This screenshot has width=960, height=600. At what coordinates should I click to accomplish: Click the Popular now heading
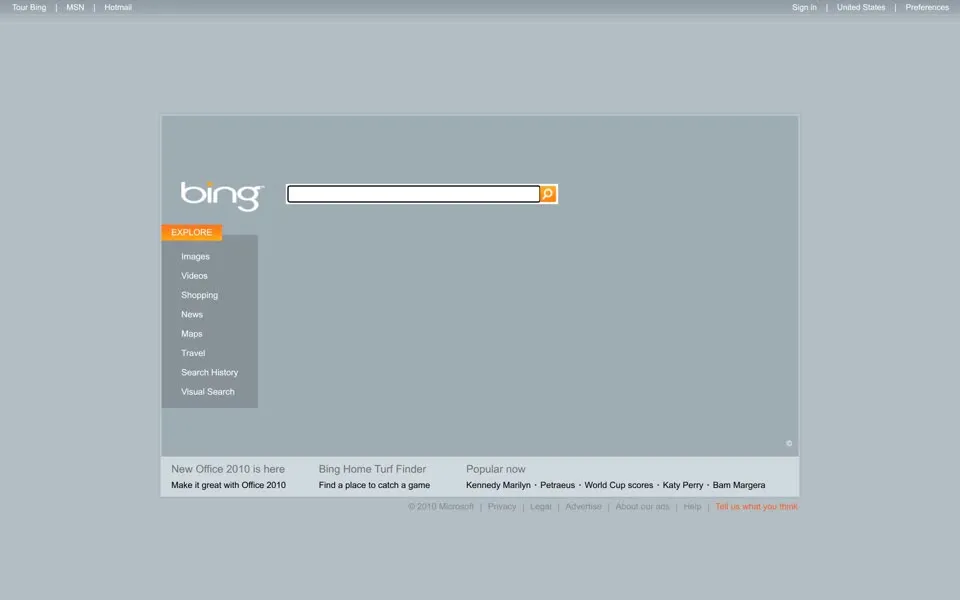click(x=496, y=469)
